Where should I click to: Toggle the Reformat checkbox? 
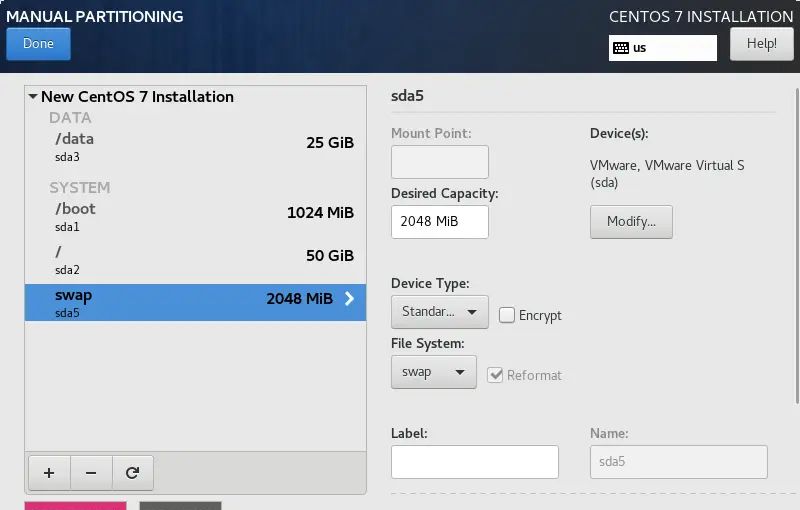click(x=495, y=375)
